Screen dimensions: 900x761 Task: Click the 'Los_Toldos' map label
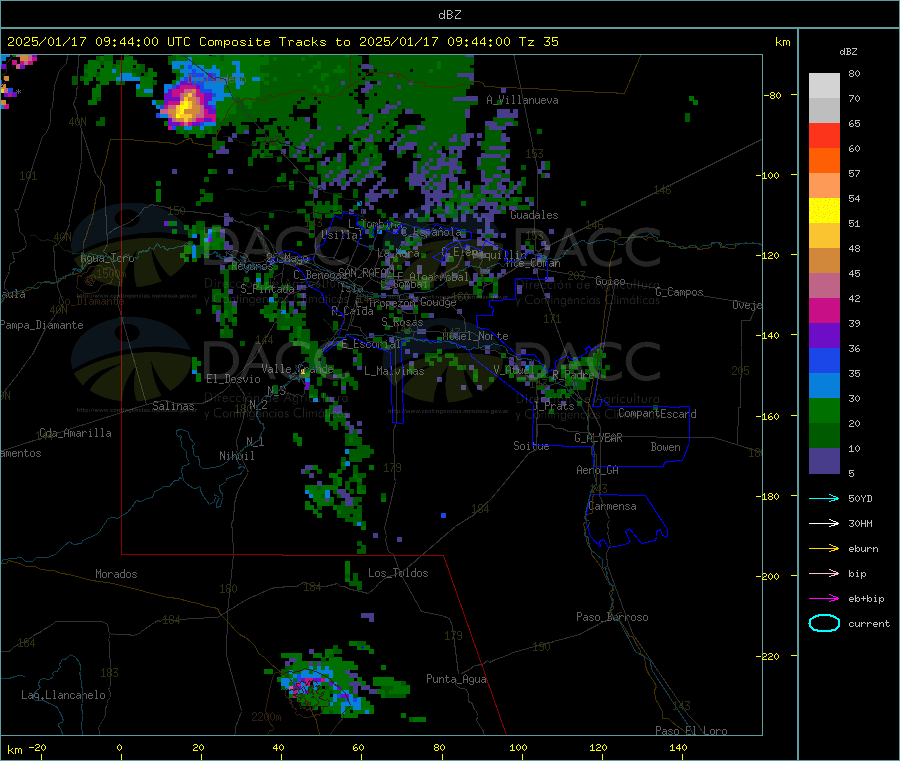tap(398, 573)
